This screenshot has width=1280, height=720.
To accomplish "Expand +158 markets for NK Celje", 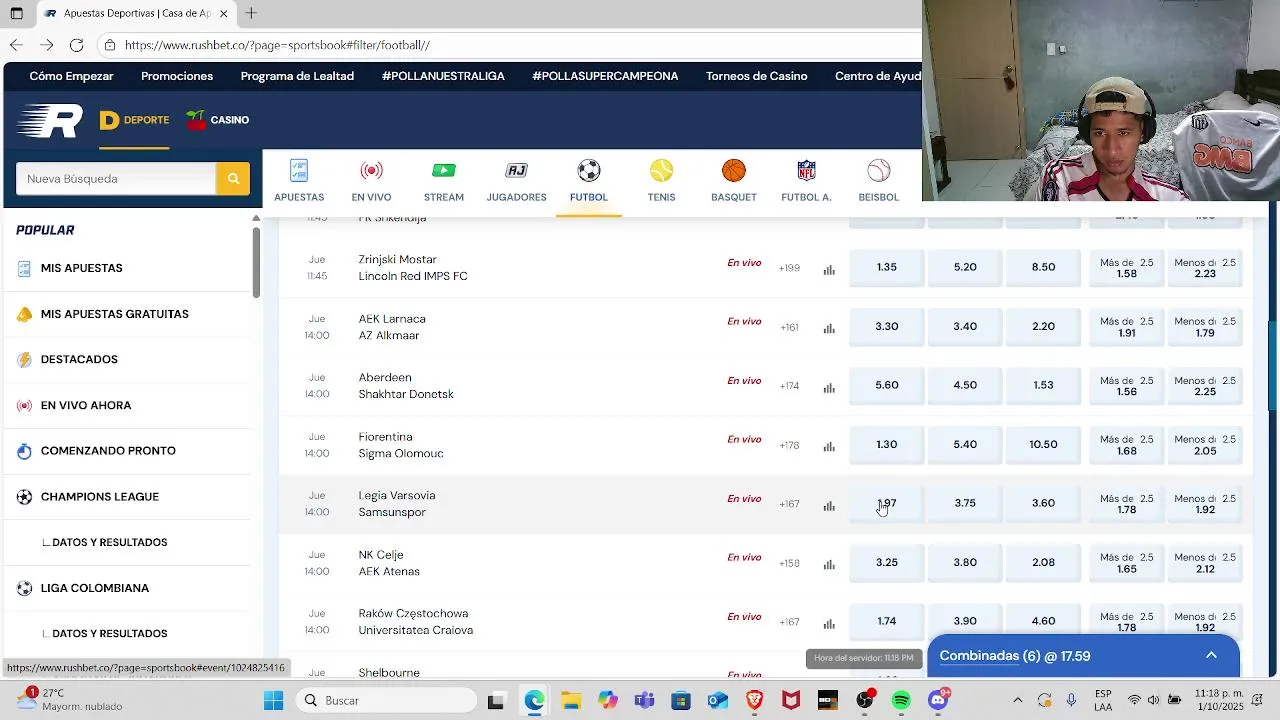I will 789,563.
